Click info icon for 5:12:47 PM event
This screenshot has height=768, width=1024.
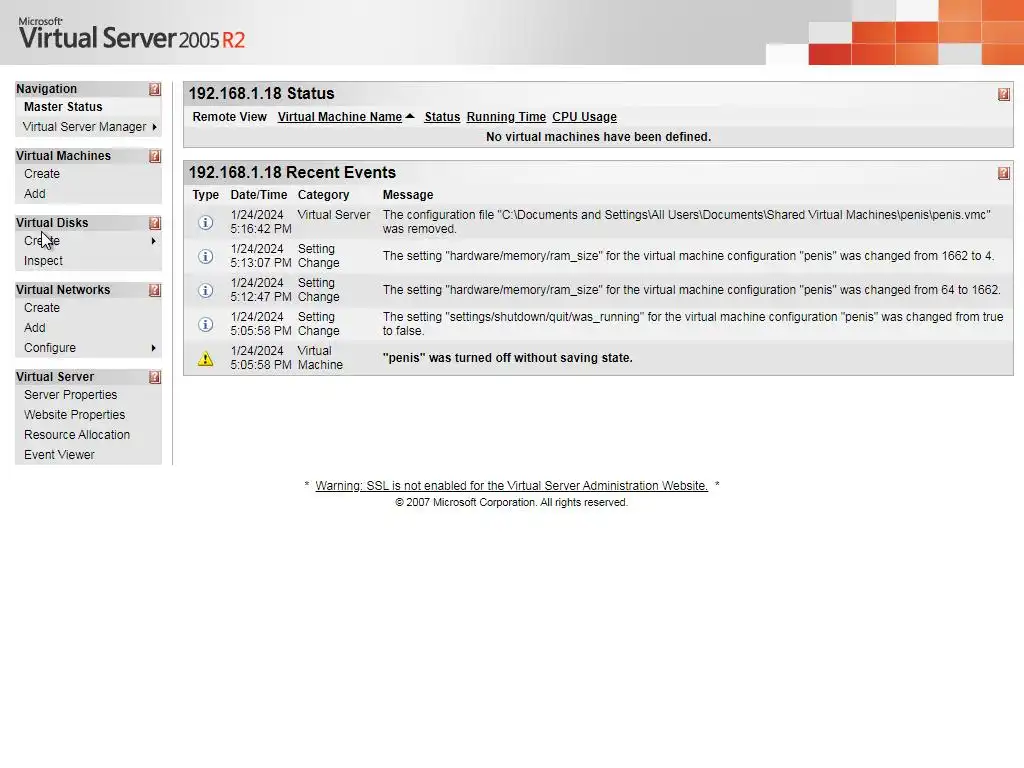206,291
